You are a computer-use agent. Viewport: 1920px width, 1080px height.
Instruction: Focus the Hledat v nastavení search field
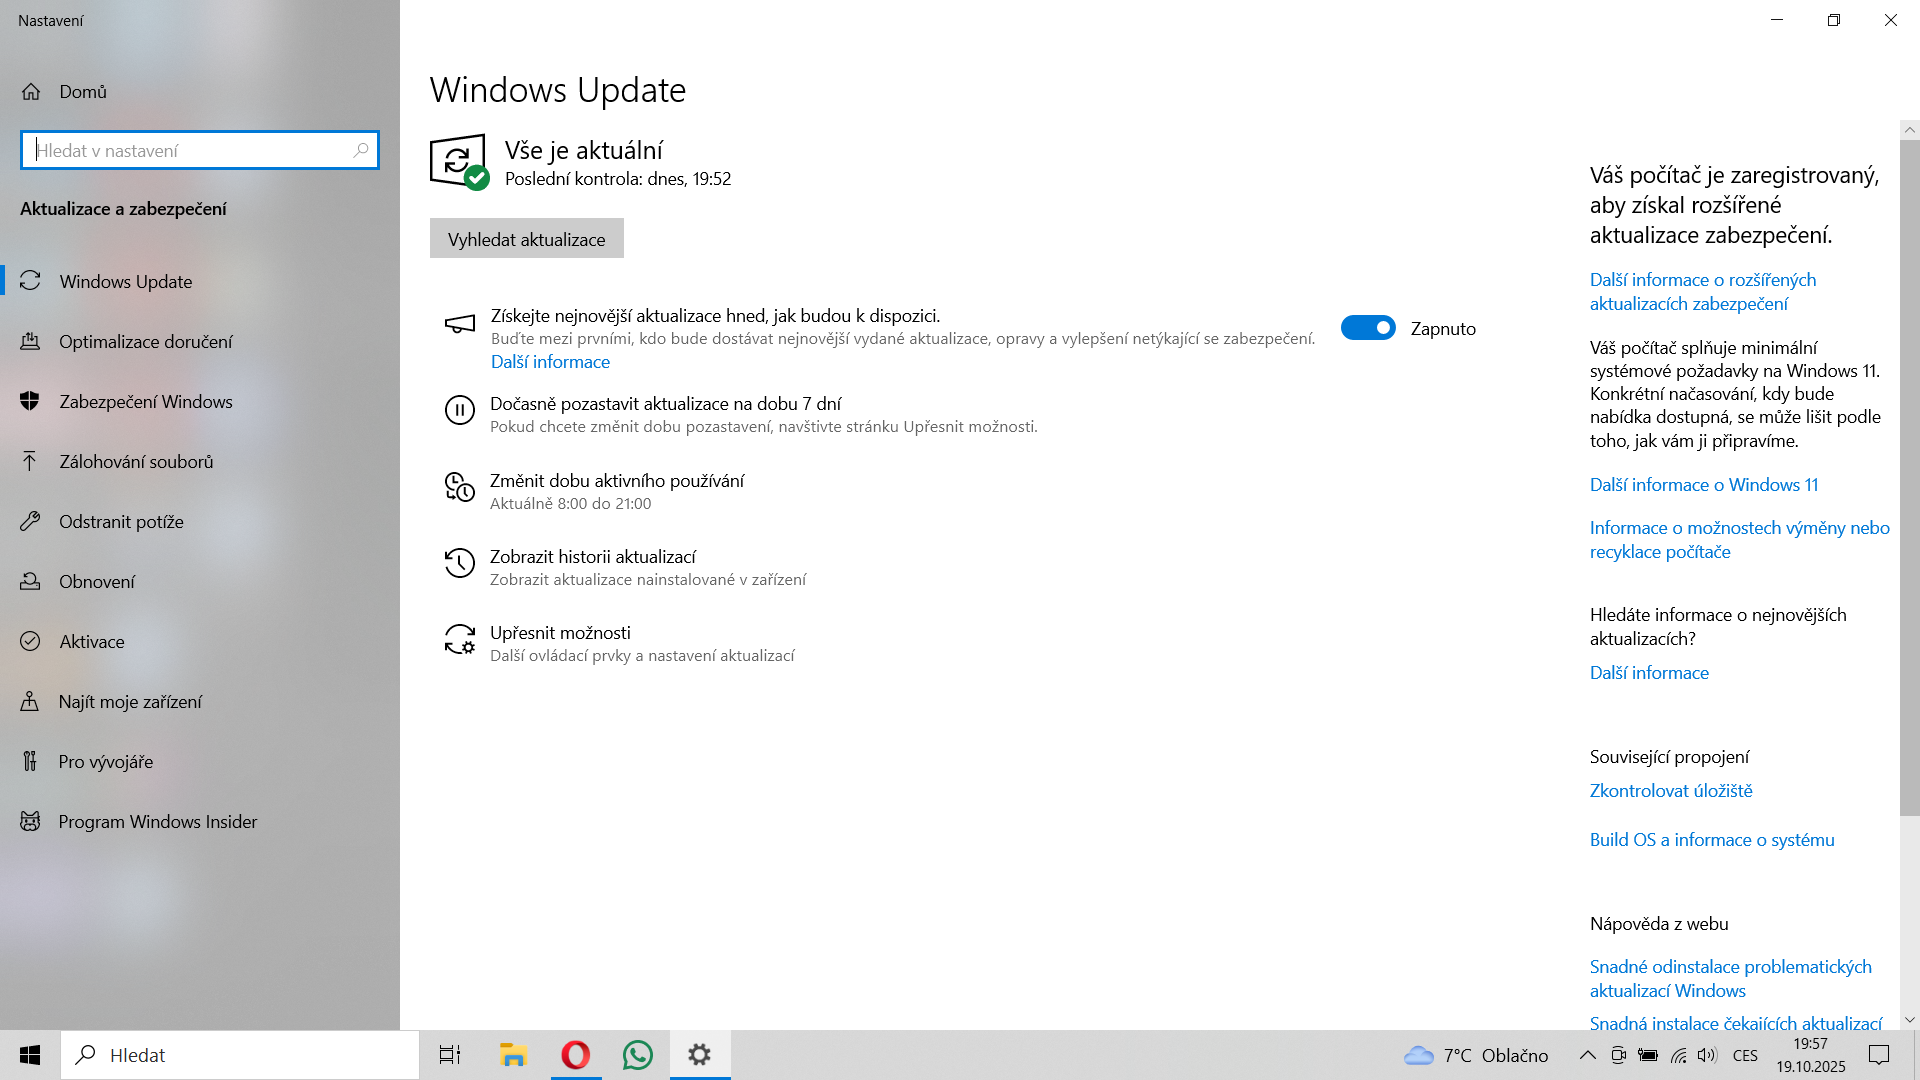click(x=190, y=150)
